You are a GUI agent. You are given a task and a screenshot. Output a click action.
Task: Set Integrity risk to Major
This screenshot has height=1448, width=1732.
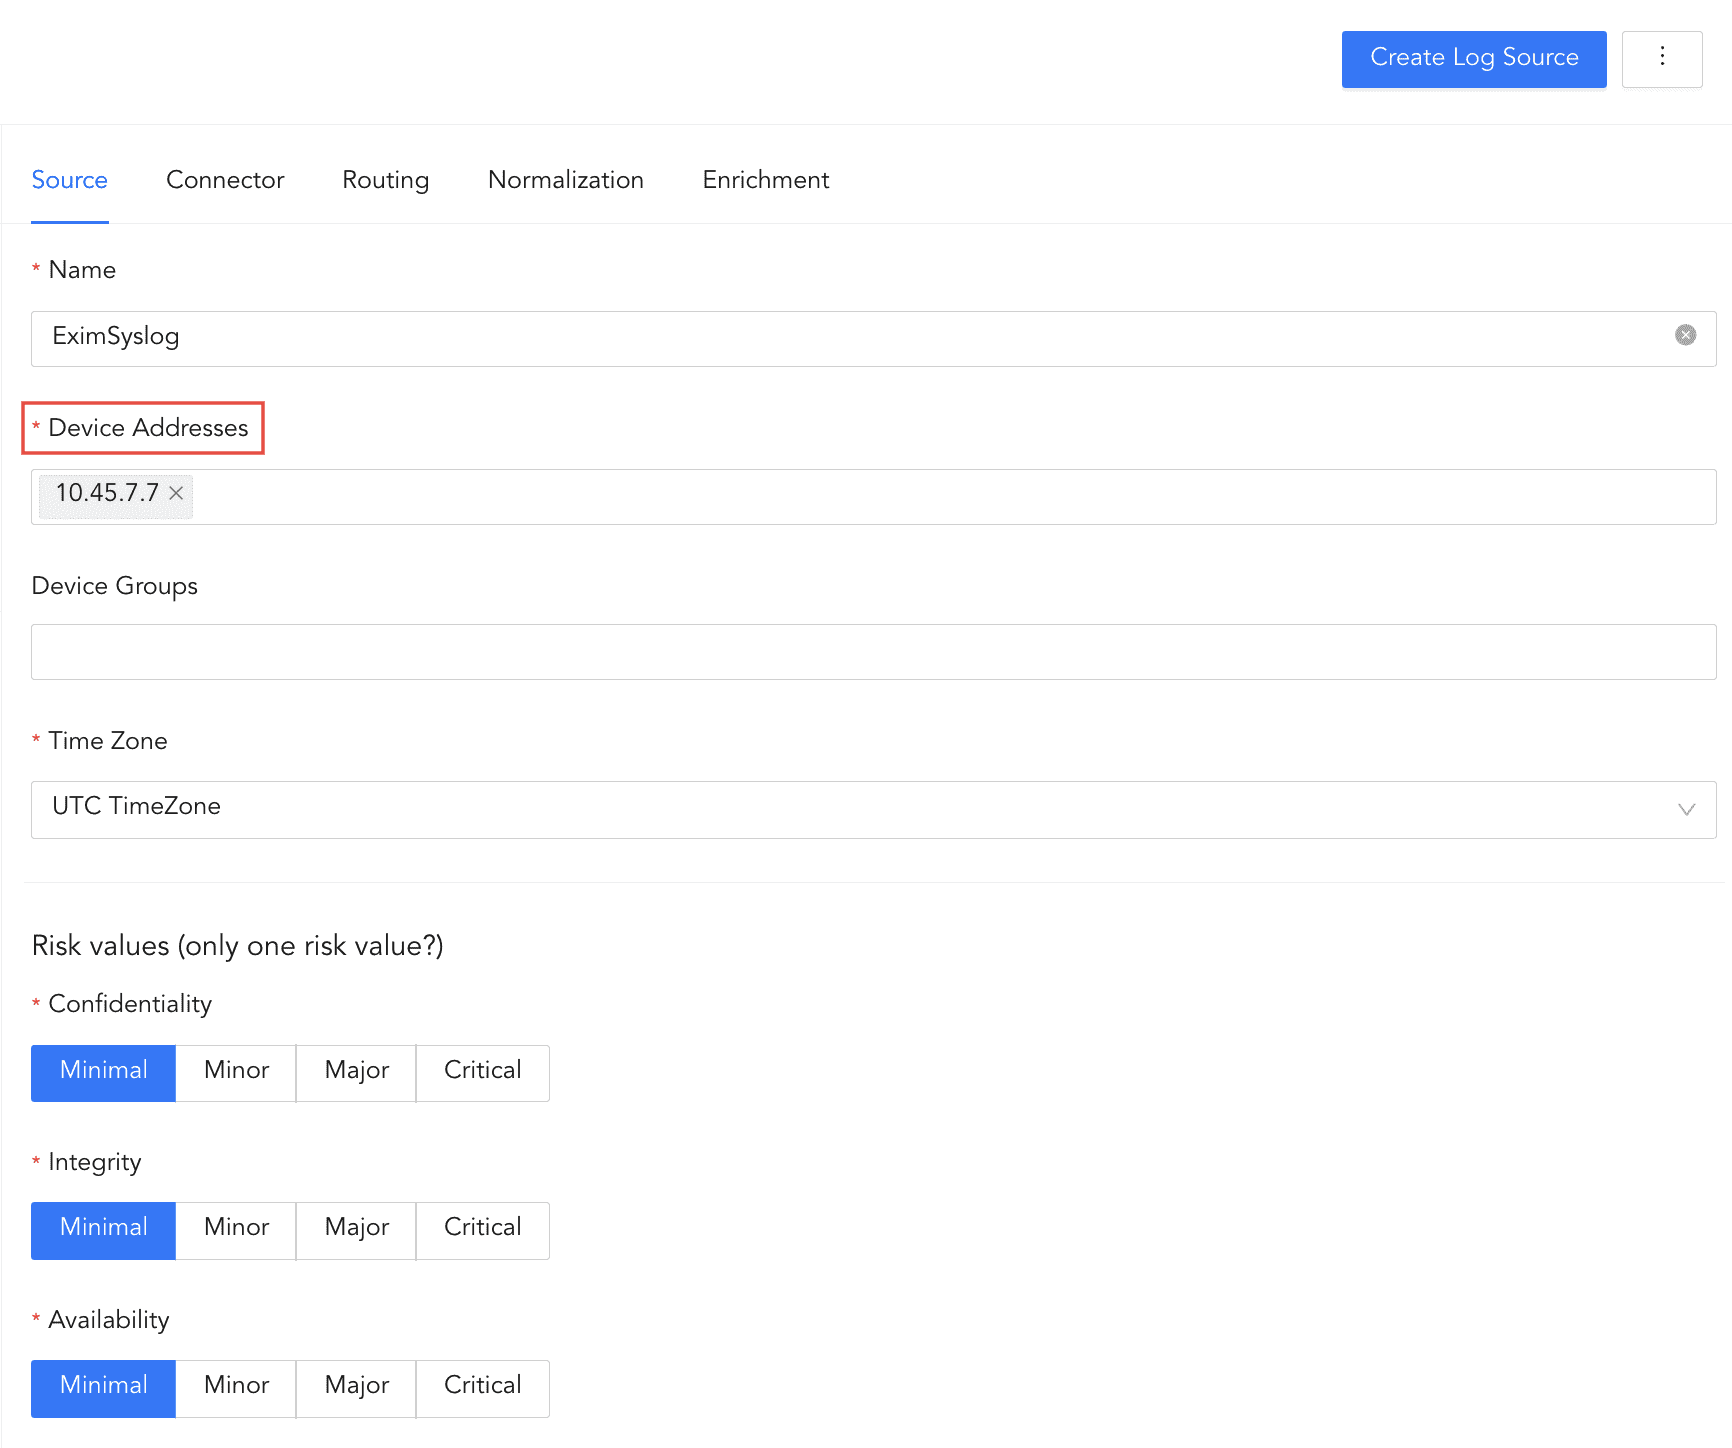click(x=356, y=1229)
